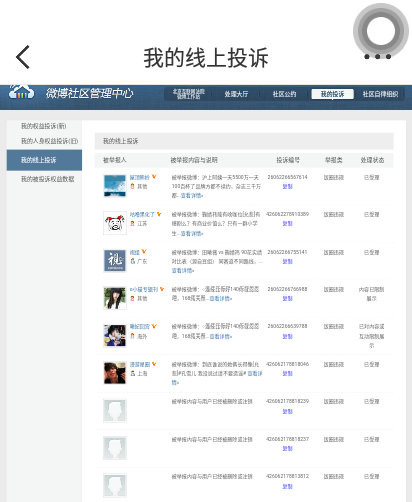This screenshot has height=502, width=412.
Task: Click the 投诉编号 column header
Action: pyautogui.click(x=288, y=160)
